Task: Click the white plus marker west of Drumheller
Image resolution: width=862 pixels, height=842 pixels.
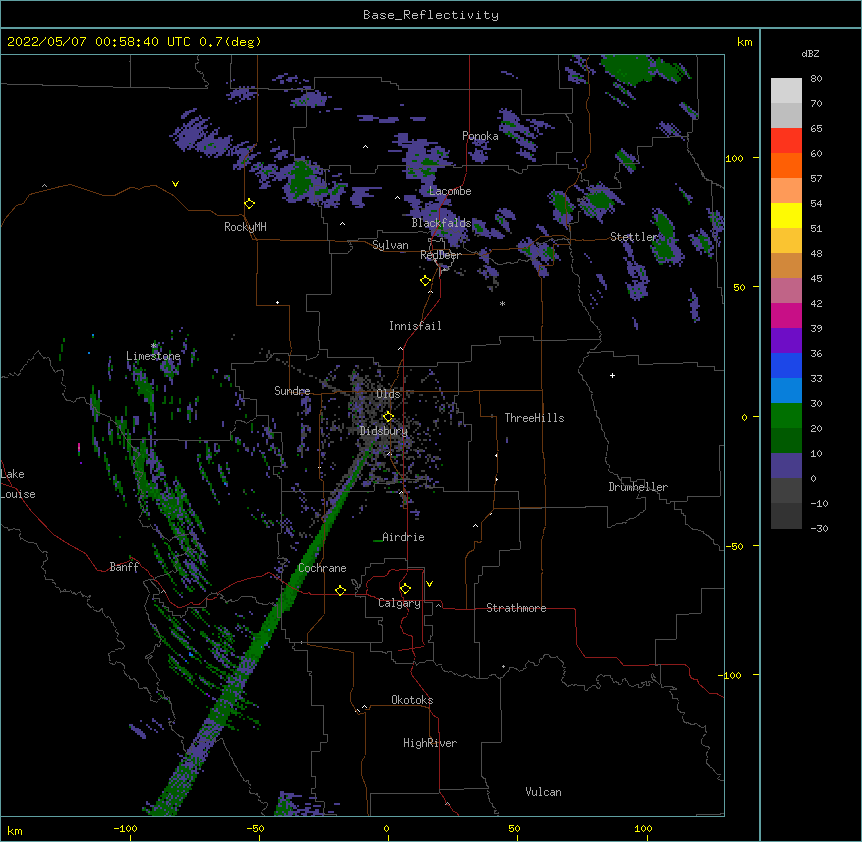Action: point(612,375)
